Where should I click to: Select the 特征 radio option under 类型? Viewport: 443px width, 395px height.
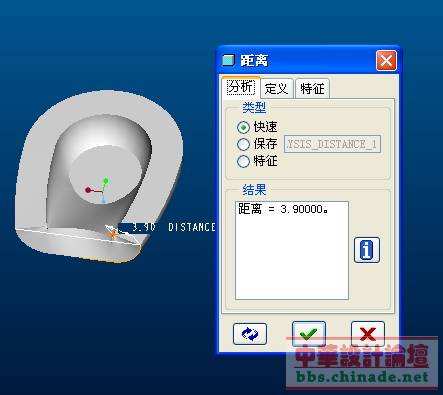point(257,161)
